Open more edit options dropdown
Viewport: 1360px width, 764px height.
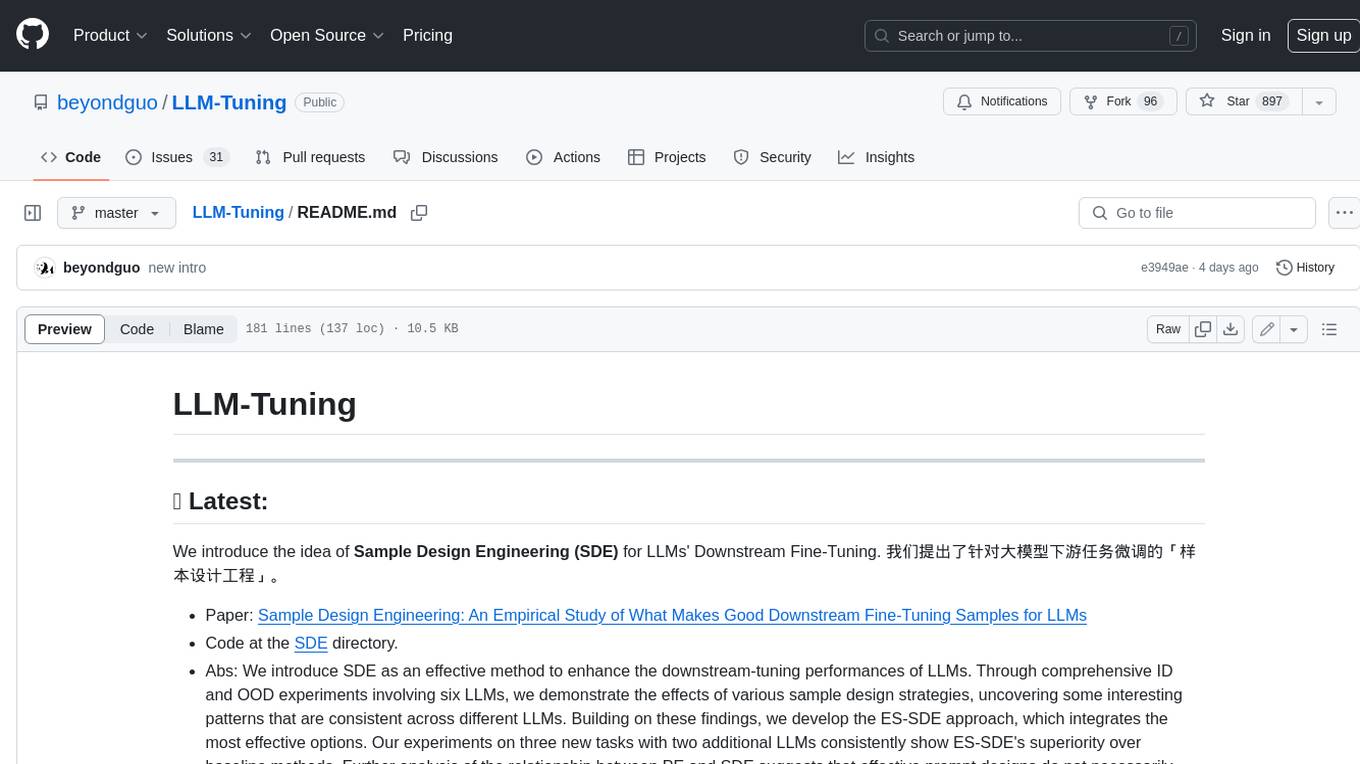coord(1294,329)
